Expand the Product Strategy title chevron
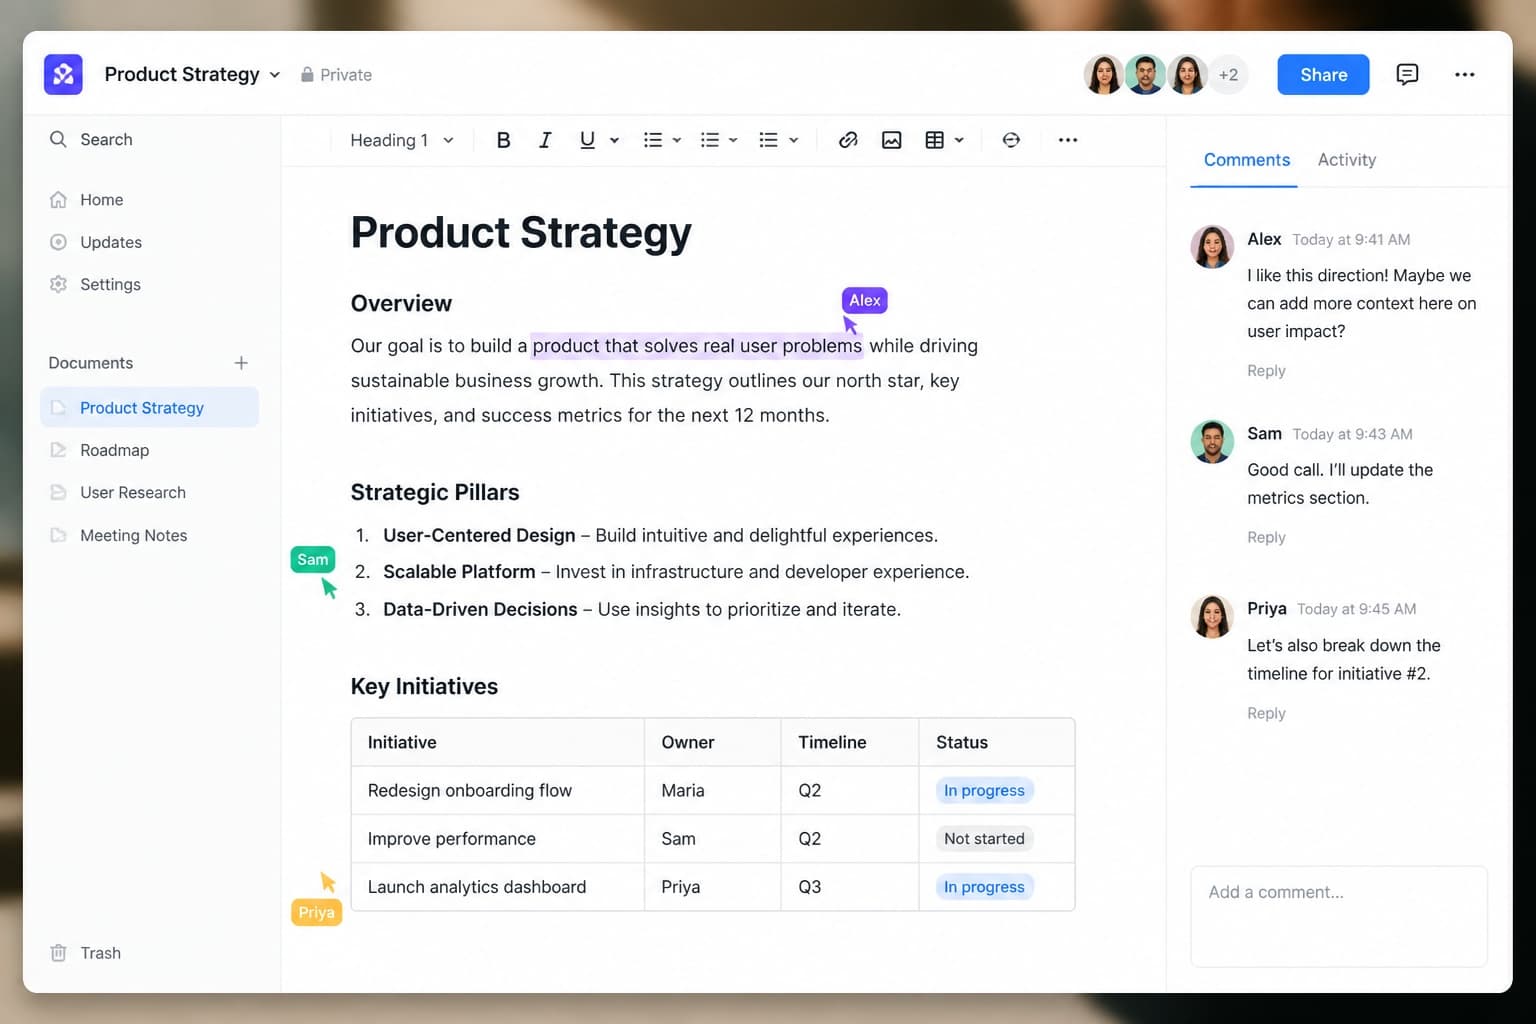 click(x=275, y=75)
